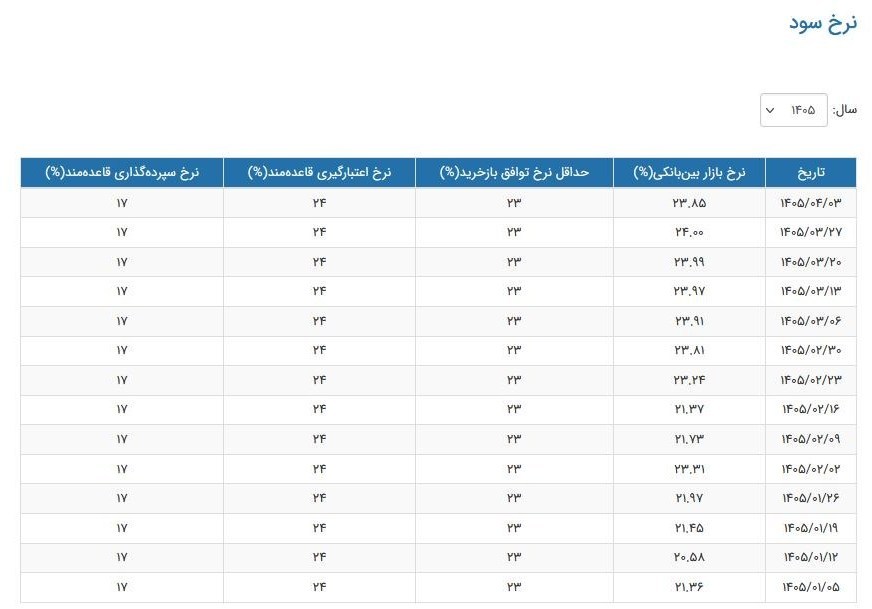Select date cell ۱۴۰۵/۰۱/۲۶

(810, 498)
